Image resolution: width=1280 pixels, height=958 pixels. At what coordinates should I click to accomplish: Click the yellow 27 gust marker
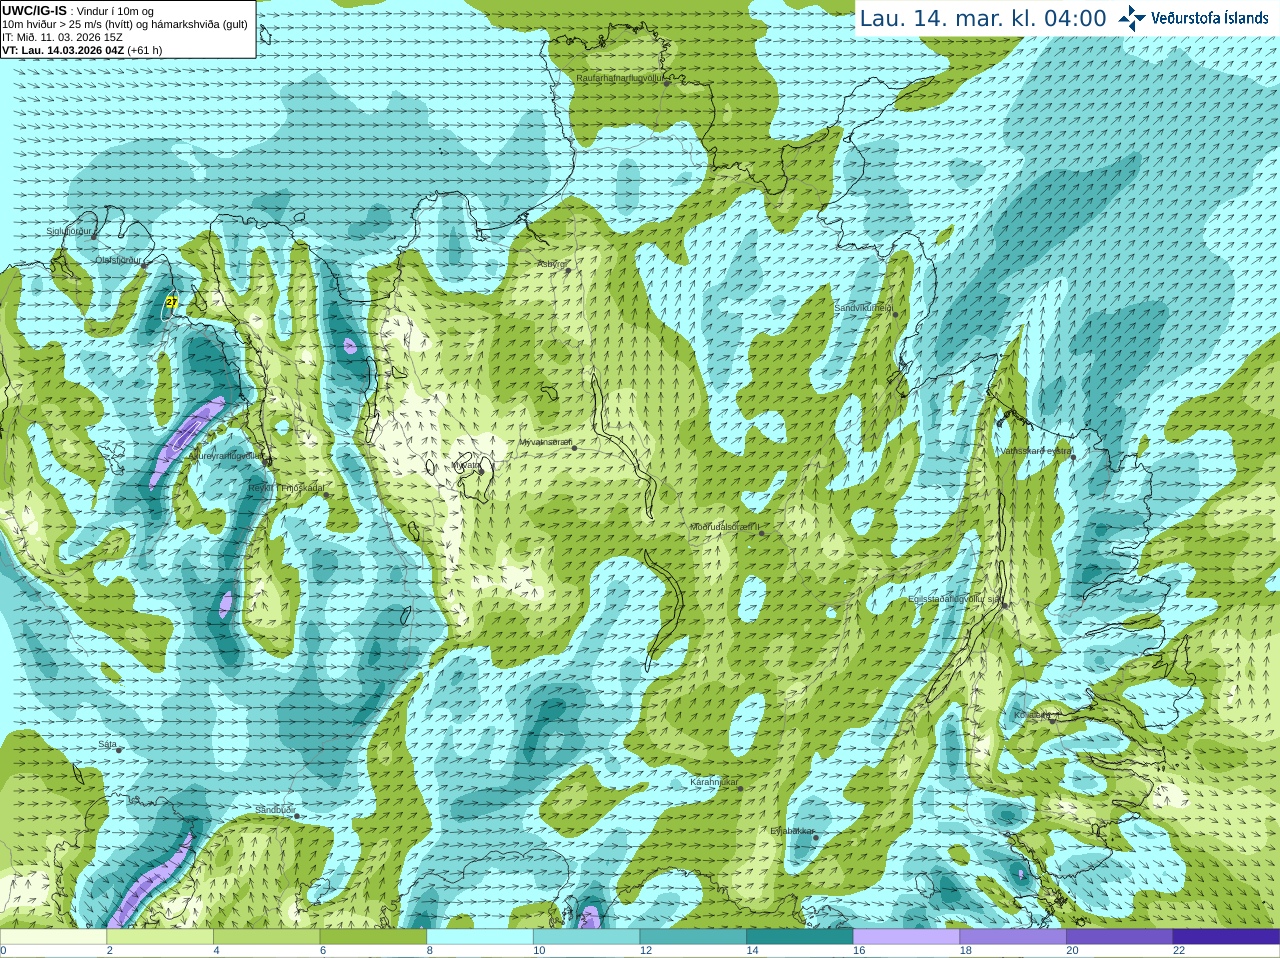172,302
